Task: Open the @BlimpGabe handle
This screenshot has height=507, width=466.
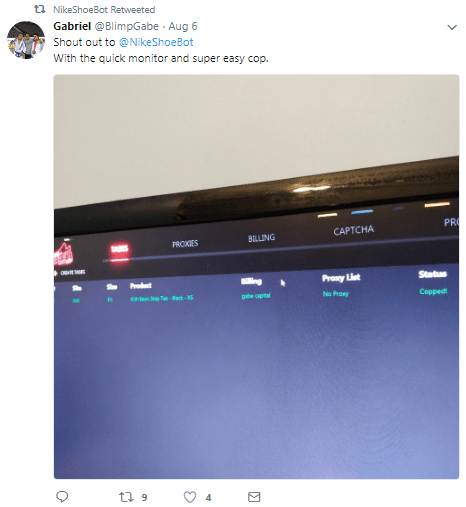Action: click(x=127, y=26)
